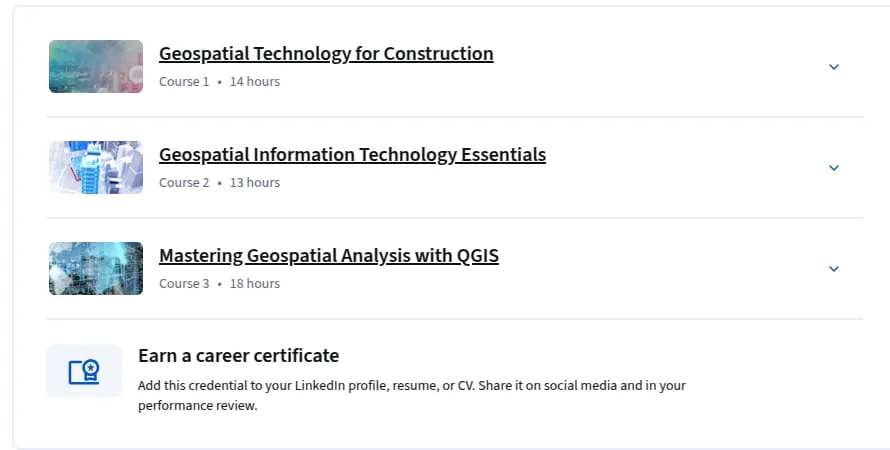Expand the Geospatial Technology for Construction course
The height and width of the screenshot is (450, 890).
[x=833, y=67]
